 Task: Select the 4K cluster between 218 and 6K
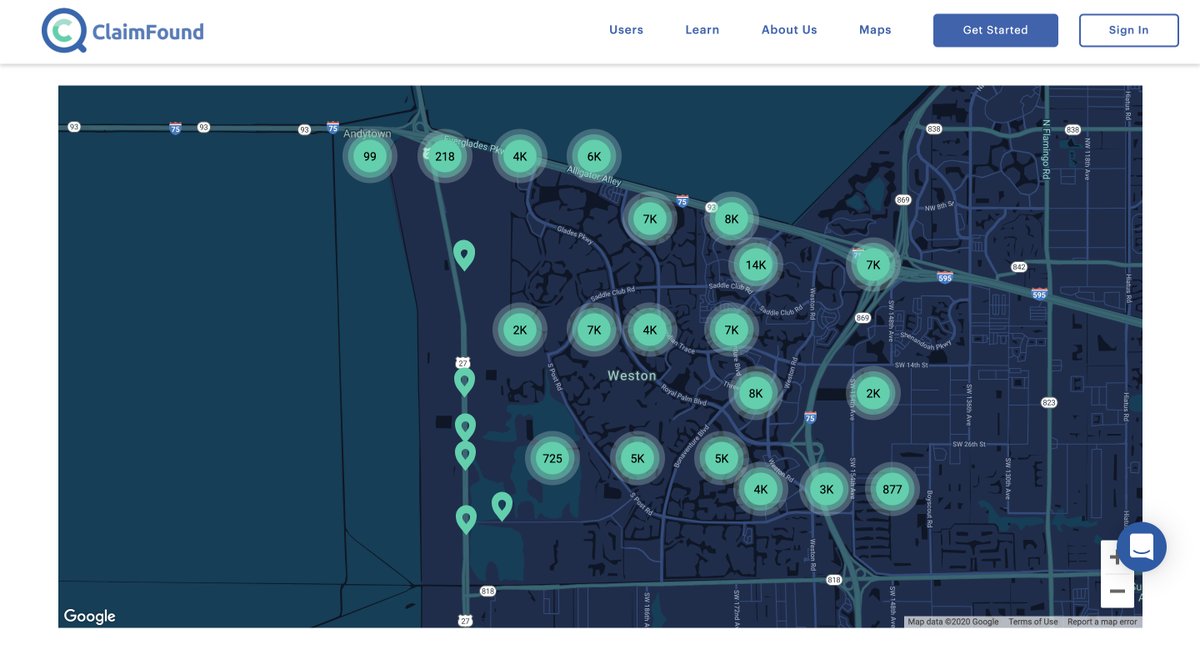click(x=520, y=156)
